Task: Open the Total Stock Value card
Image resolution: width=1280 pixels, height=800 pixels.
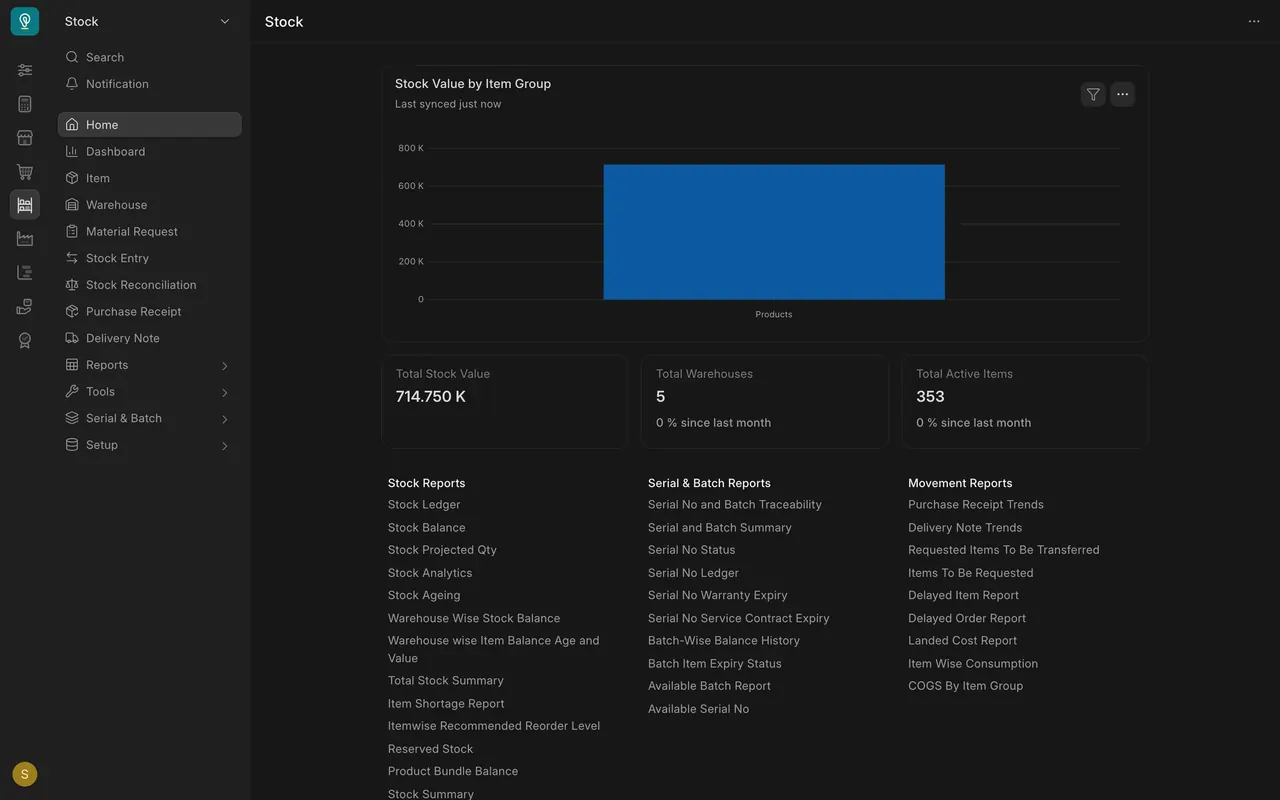Action: pos(504,401)
